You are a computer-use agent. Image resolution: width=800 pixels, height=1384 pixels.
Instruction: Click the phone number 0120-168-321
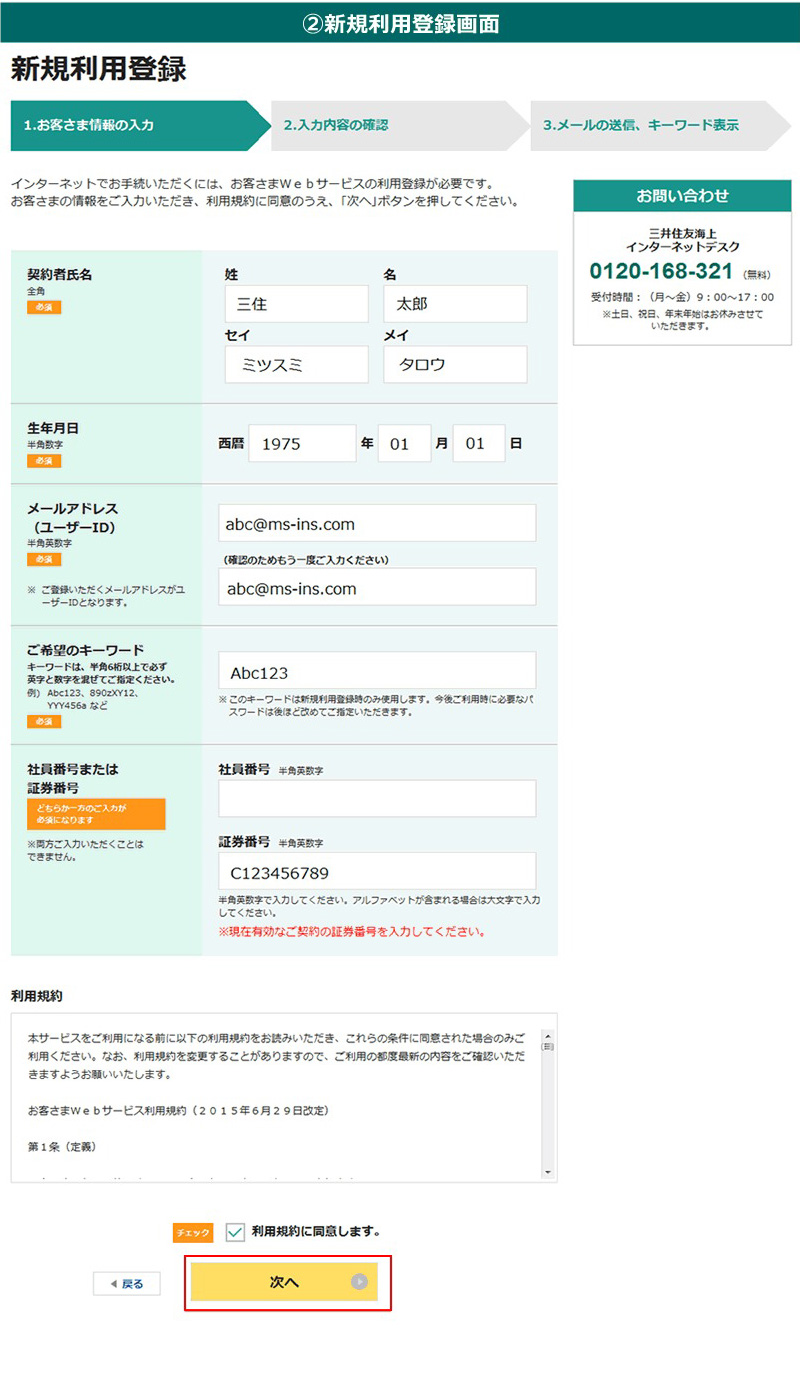click(661, 272)
